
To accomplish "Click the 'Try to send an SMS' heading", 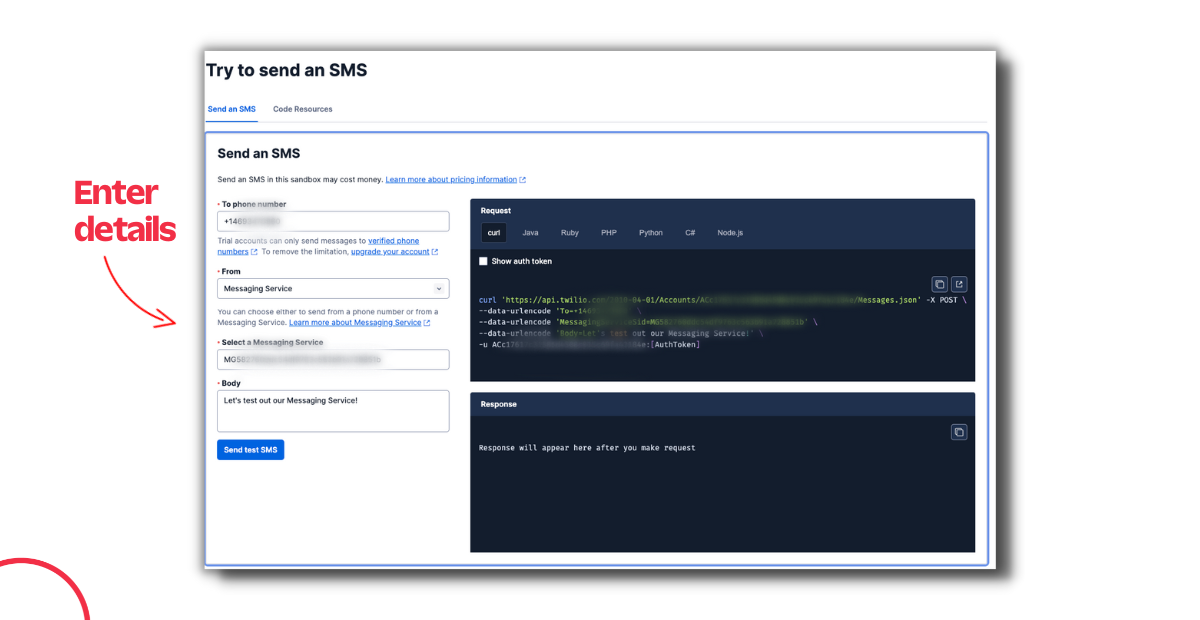I will (x=287, y=70).
